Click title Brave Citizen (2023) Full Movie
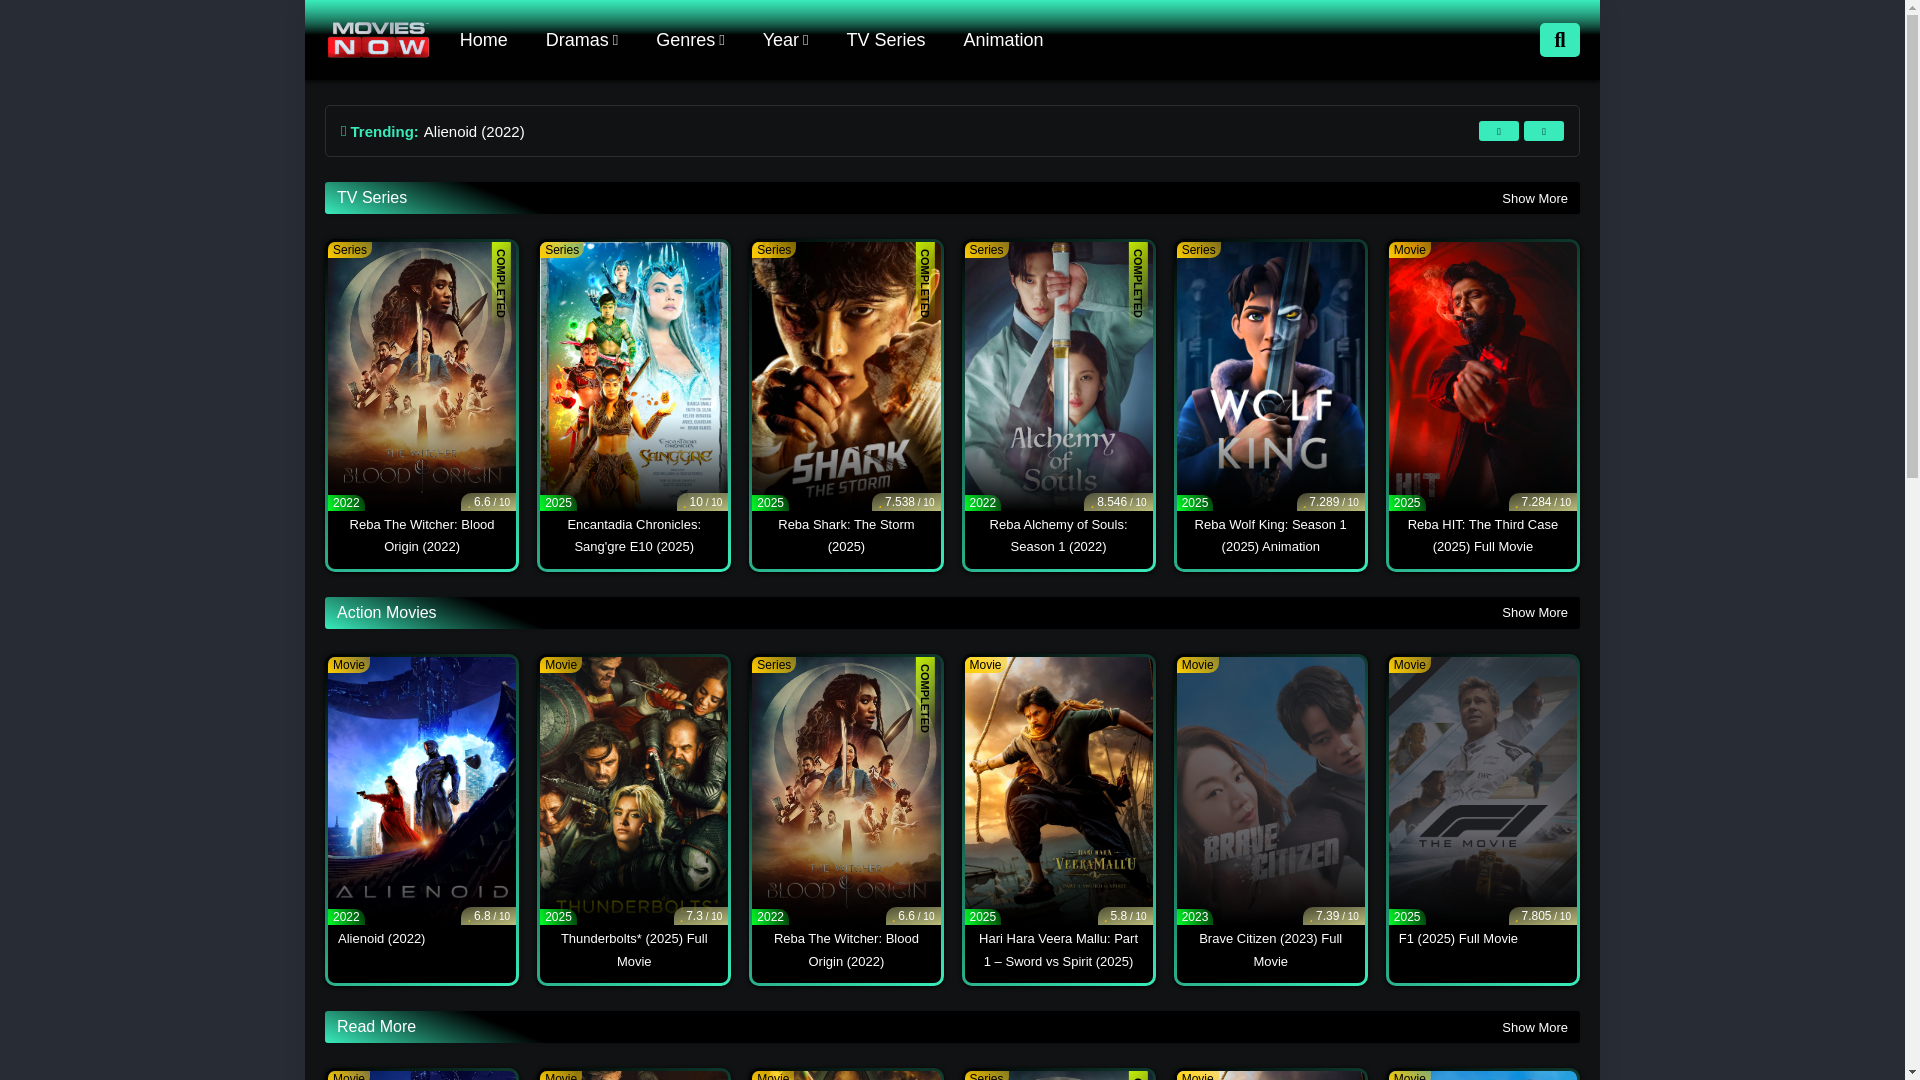Screen dimensions: 1920x1080 coord(1270,950)
